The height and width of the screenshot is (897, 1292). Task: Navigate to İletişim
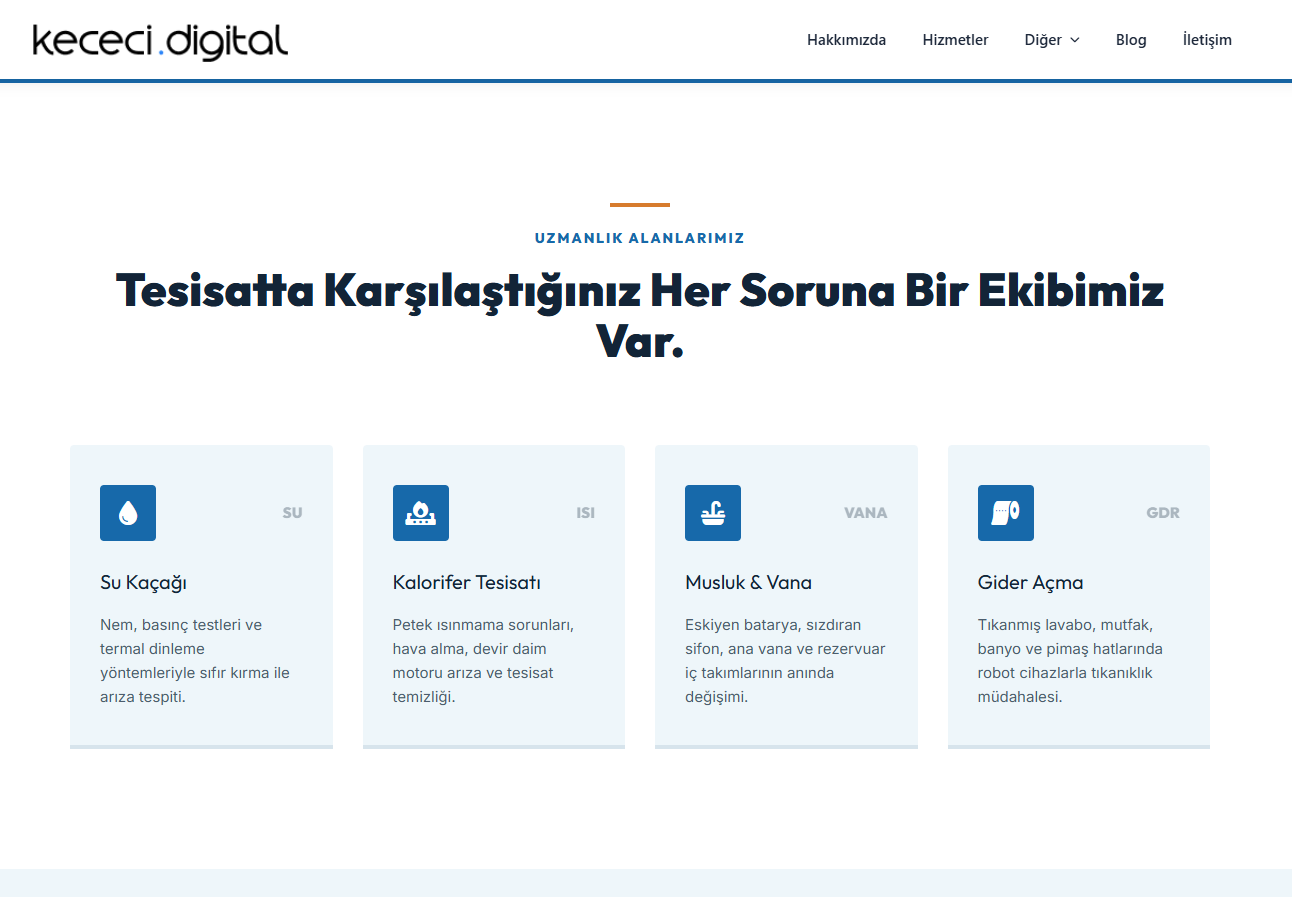[x=1207, y=40]
